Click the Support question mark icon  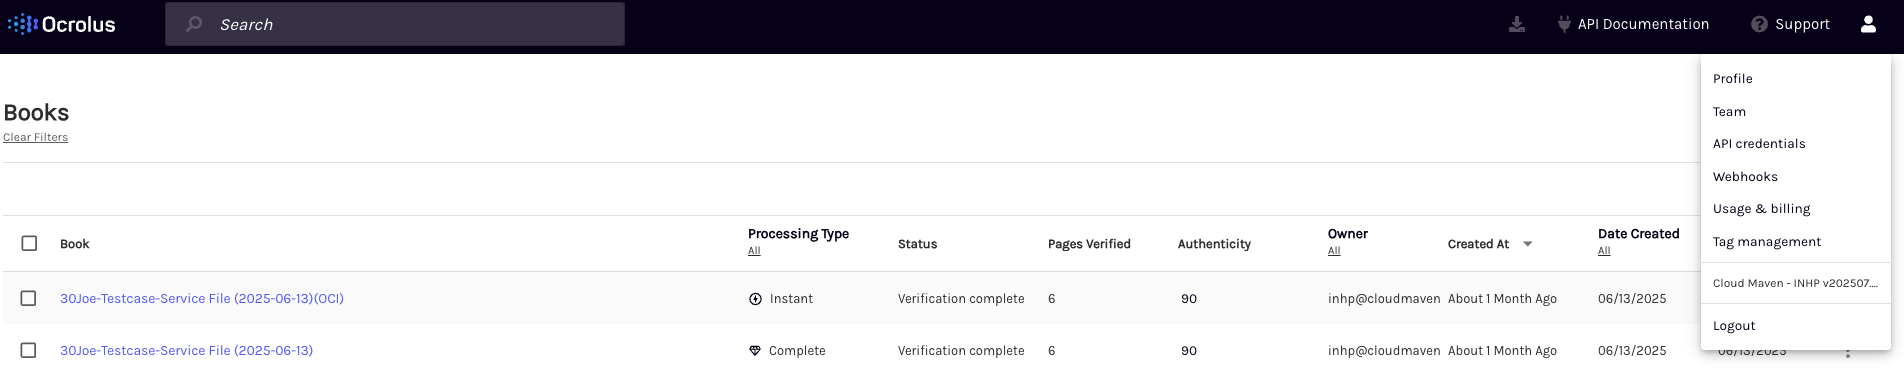[x=1759, y=24]
